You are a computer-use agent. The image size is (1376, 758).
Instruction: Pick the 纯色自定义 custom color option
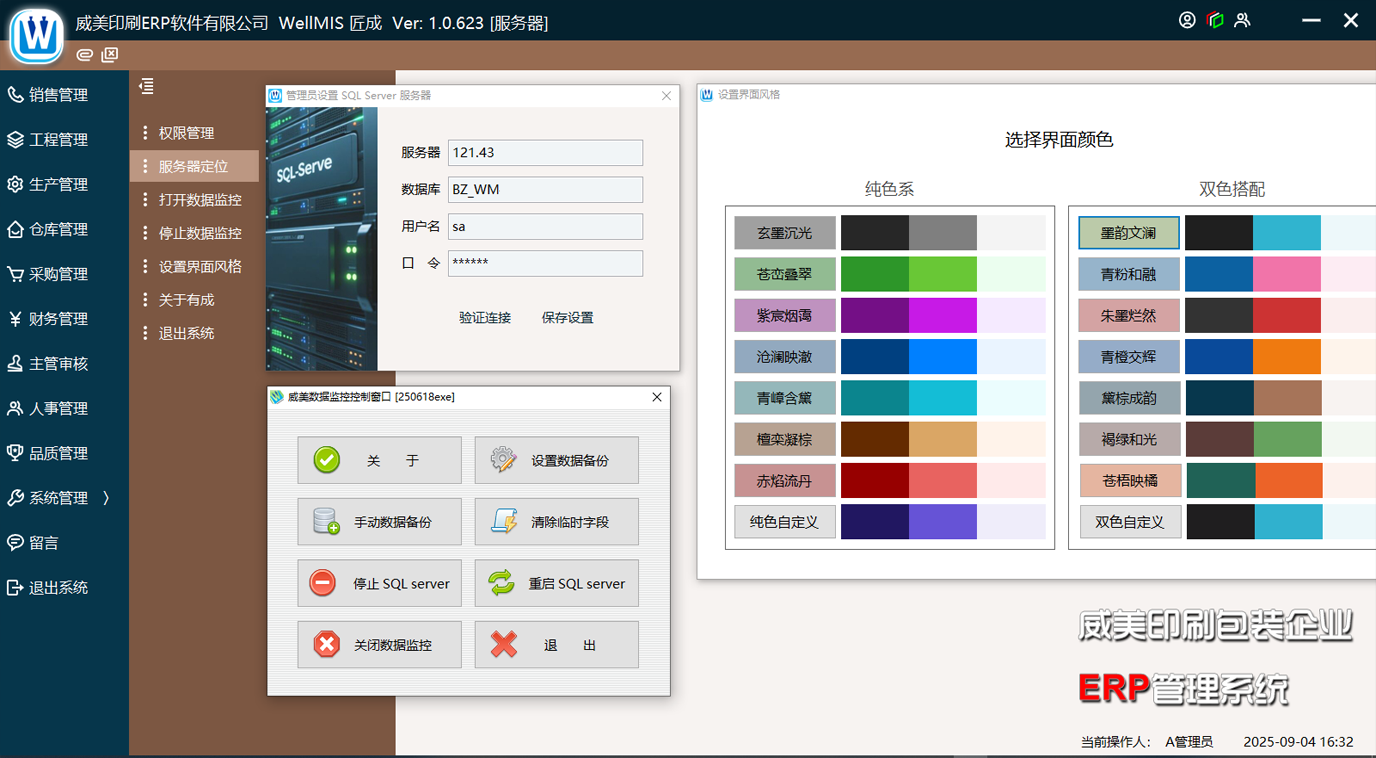pyautogui.click(x=784, y=522)
